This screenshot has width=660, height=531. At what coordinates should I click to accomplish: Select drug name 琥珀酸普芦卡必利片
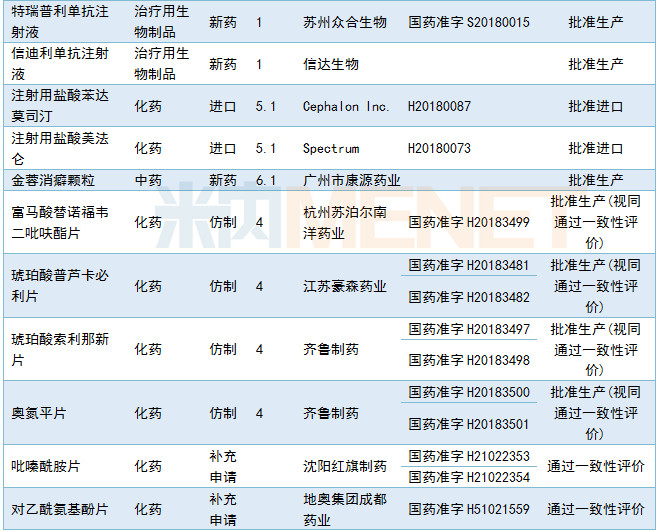[x=60, y=286]
